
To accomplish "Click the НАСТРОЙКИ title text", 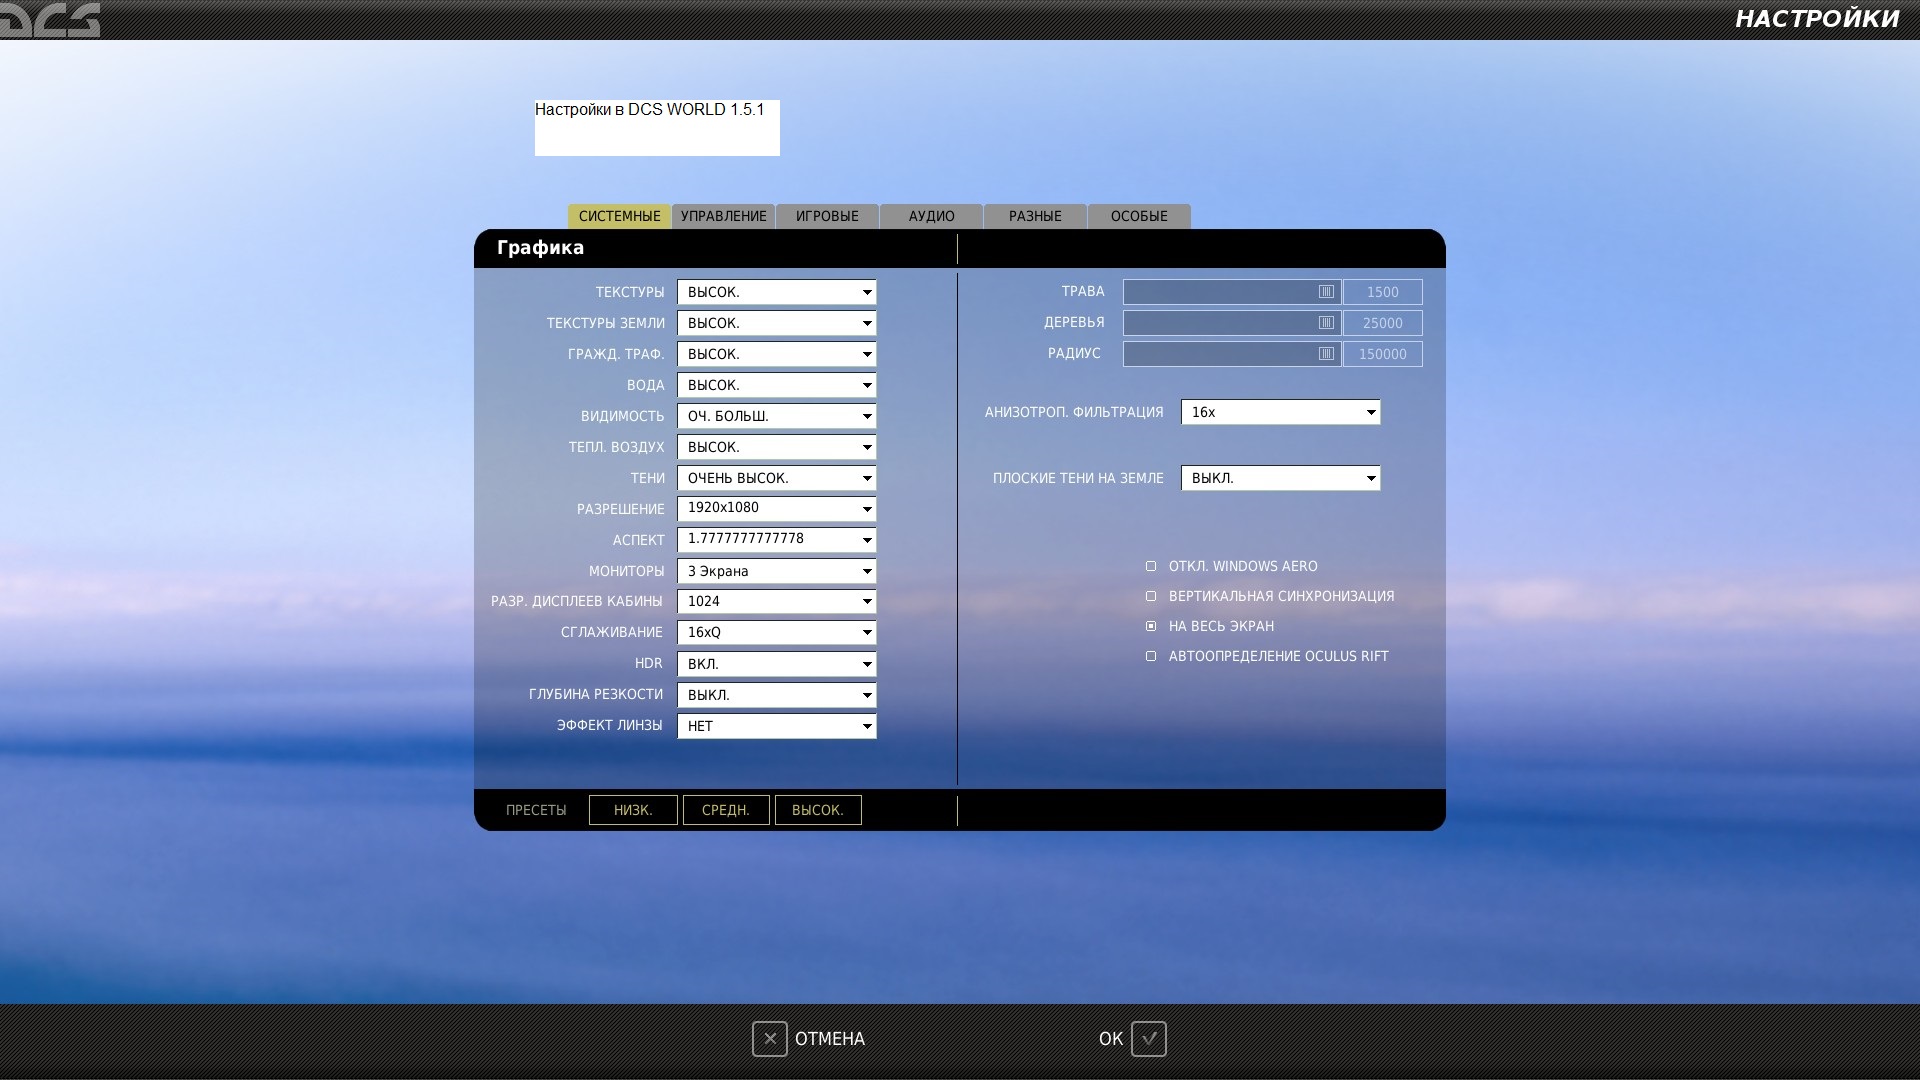I will [x=1817, y=19].
